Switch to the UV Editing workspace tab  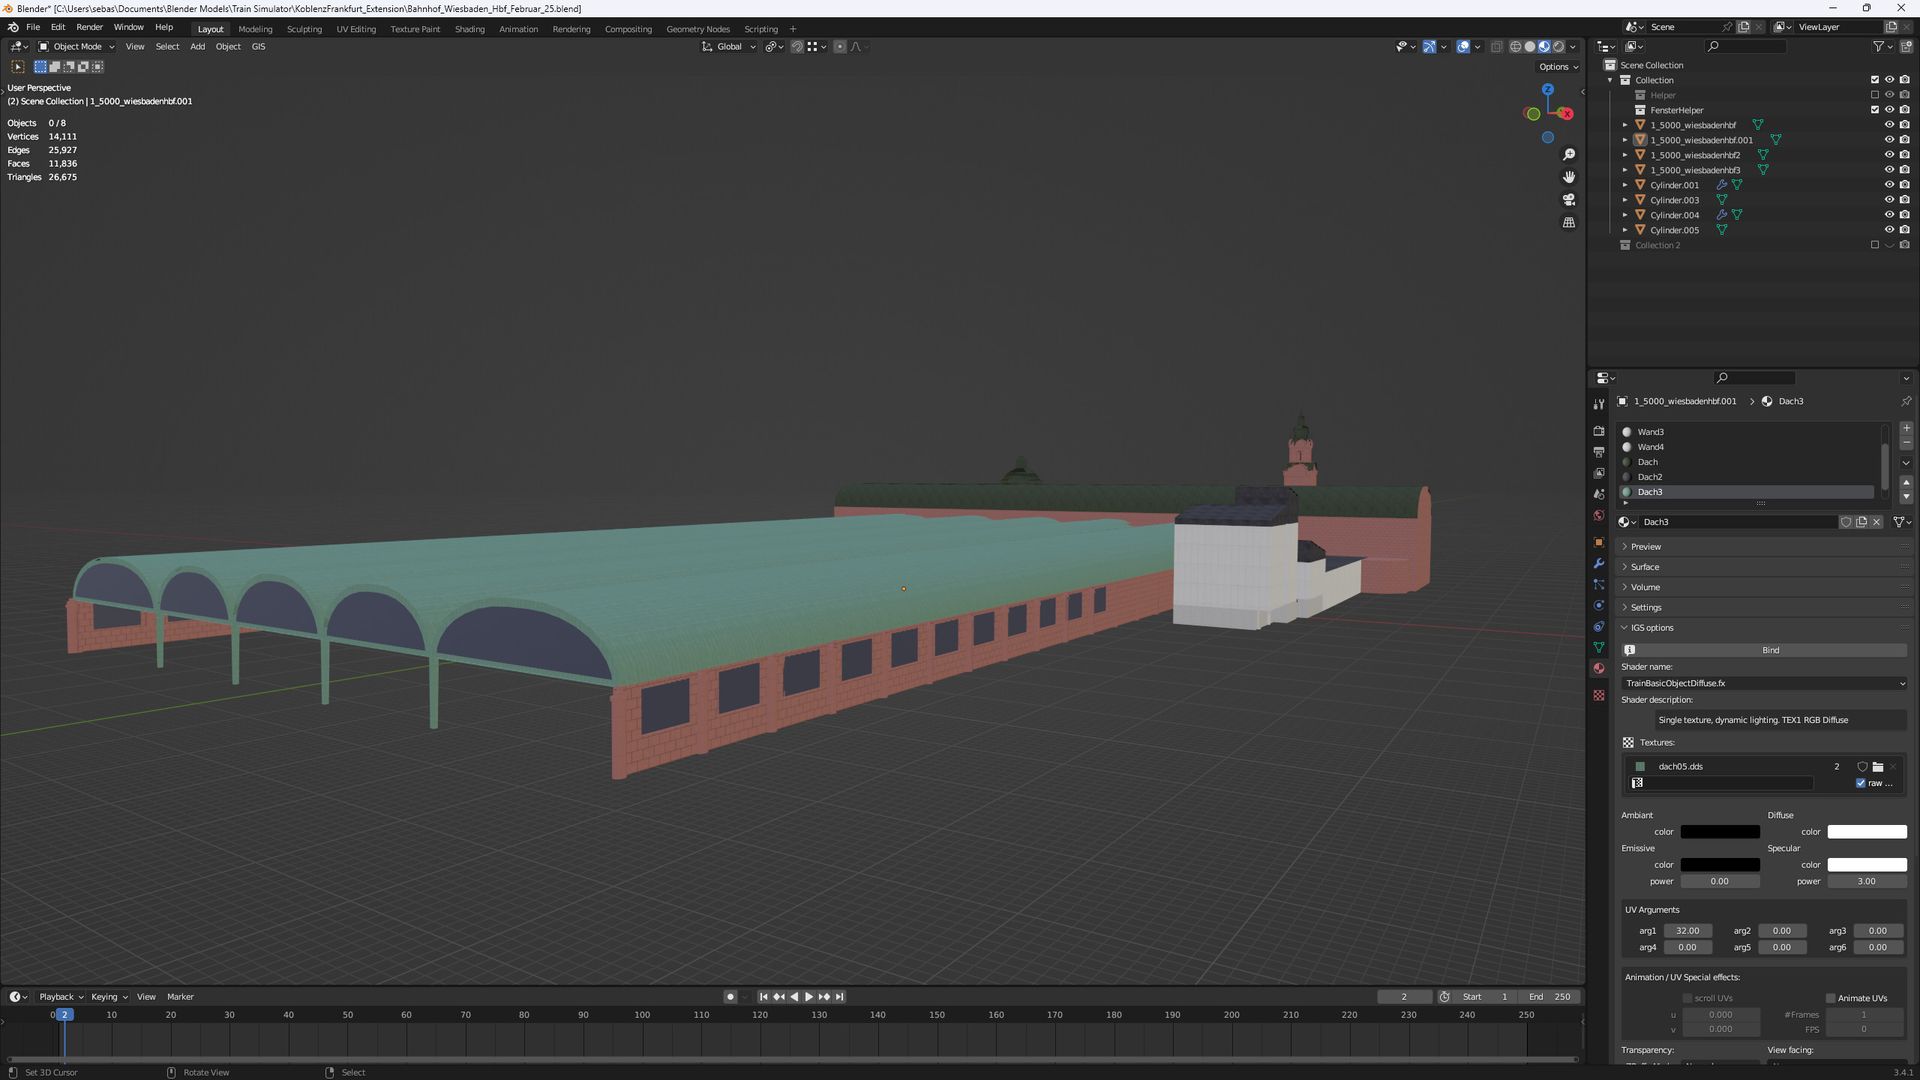356,29
